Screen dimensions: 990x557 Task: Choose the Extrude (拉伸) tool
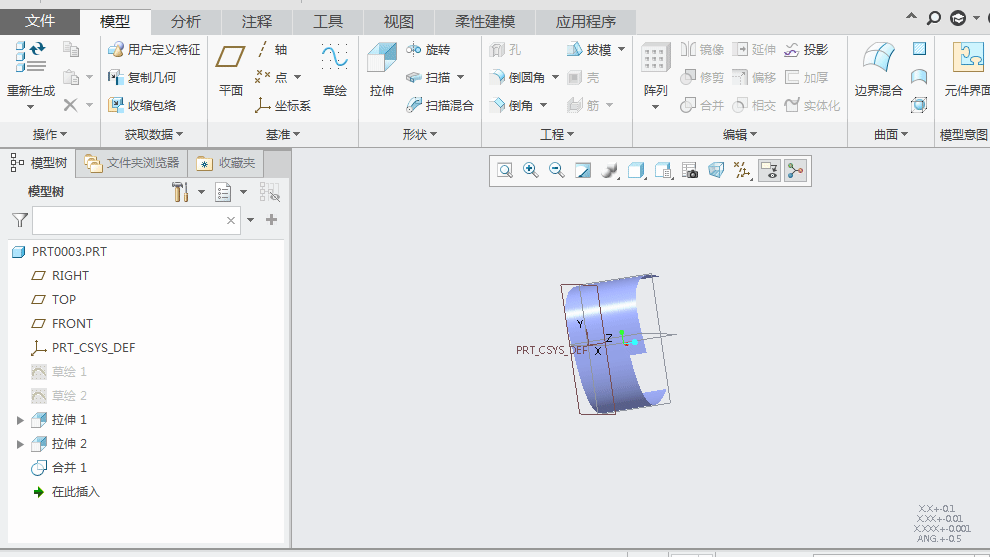(382, 68)
